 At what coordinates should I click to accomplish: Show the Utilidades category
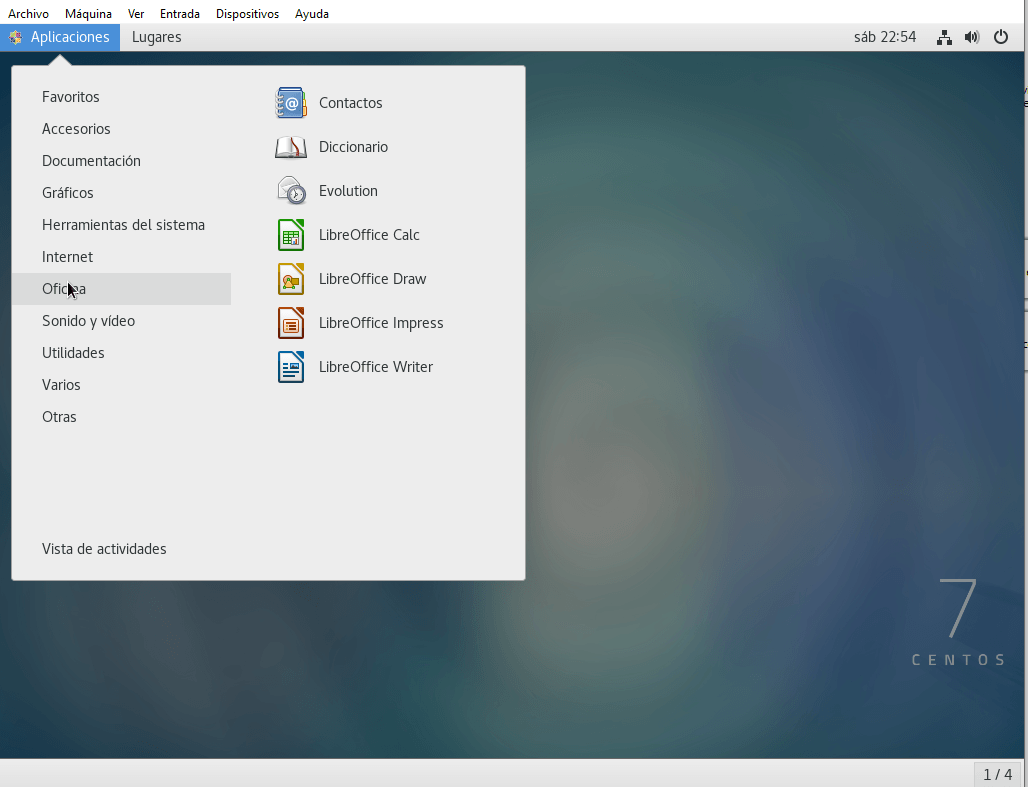click(121, 353)
